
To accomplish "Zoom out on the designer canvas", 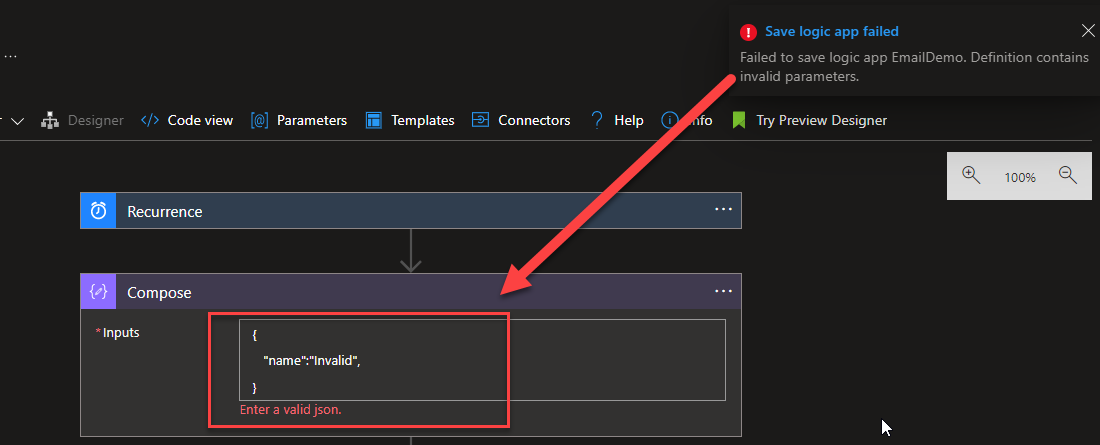I will click(x=1067, y=175).
